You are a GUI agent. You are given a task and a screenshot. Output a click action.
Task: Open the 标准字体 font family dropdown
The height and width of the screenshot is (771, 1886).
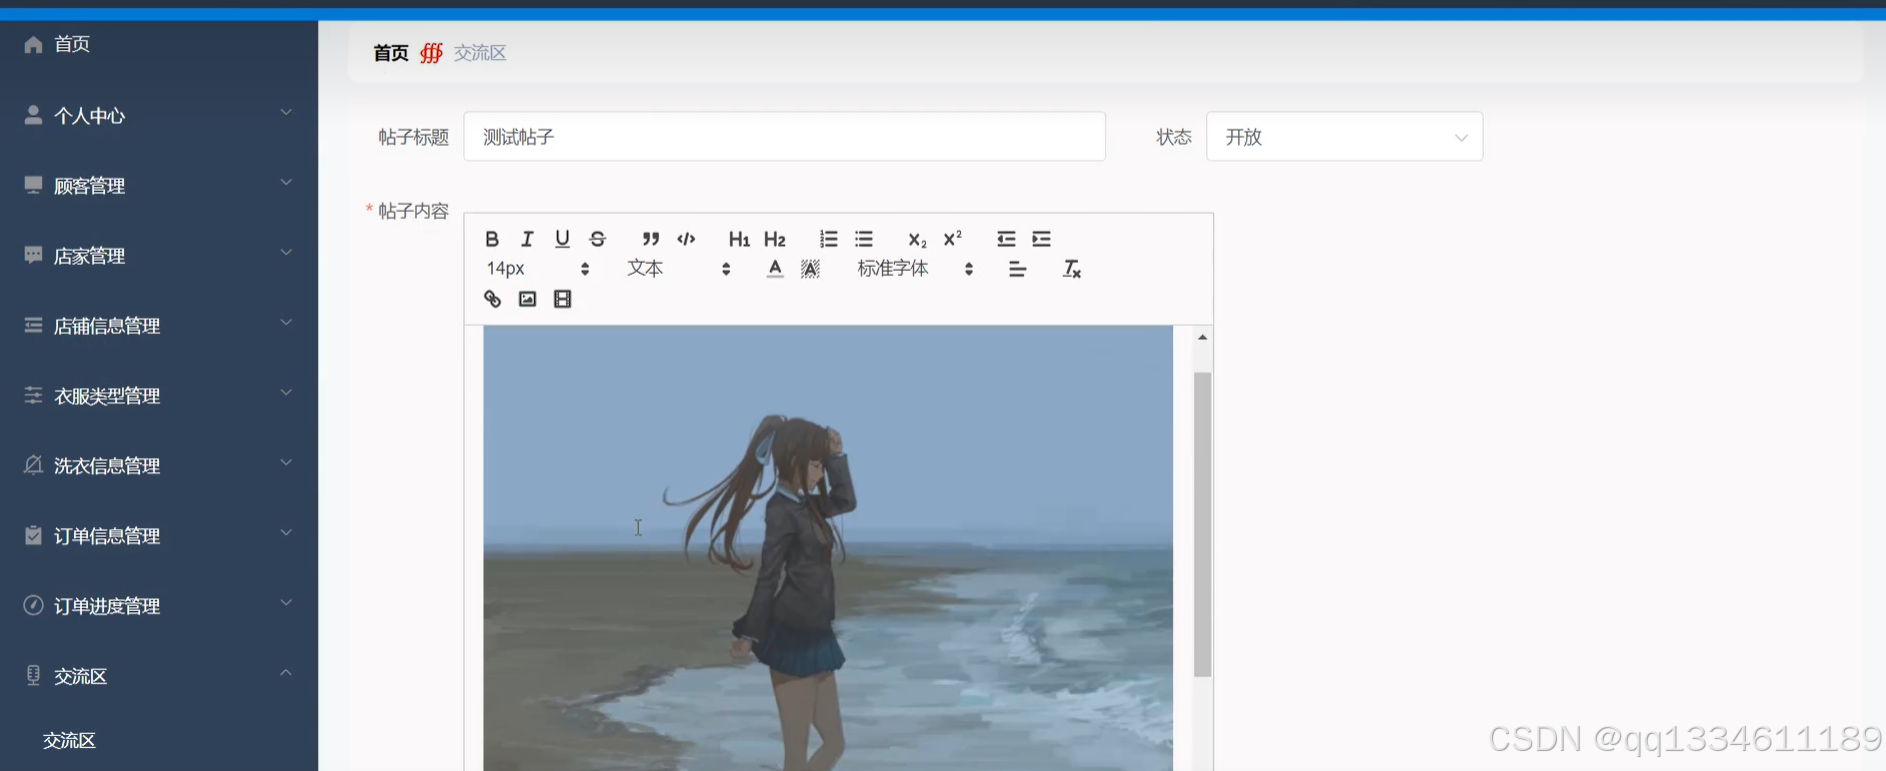click(915, 269)
